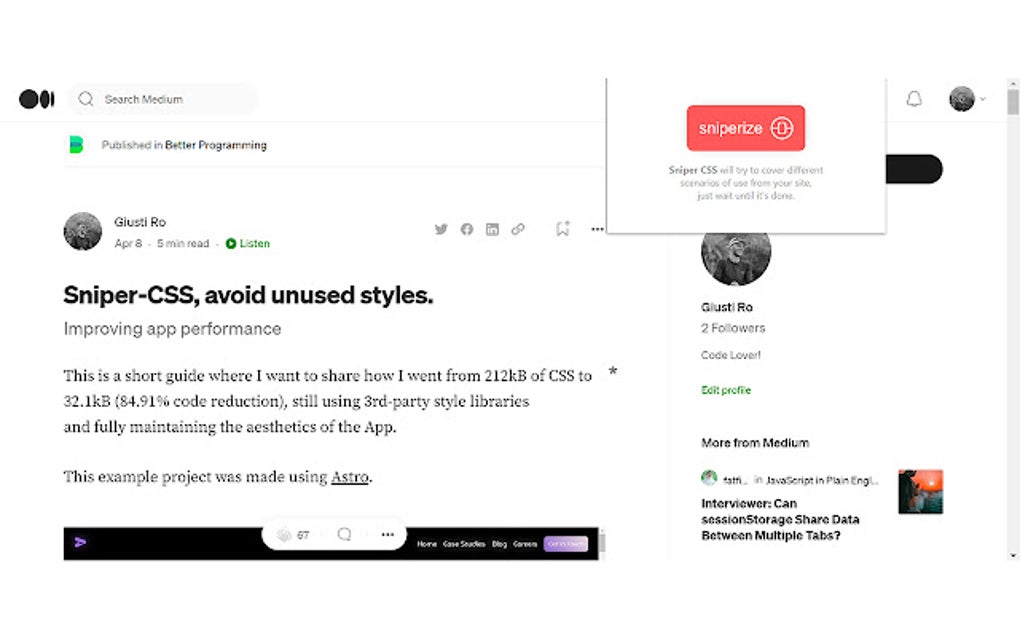
Task: Click Edit profile link
Action: click(x=726, y=390)
